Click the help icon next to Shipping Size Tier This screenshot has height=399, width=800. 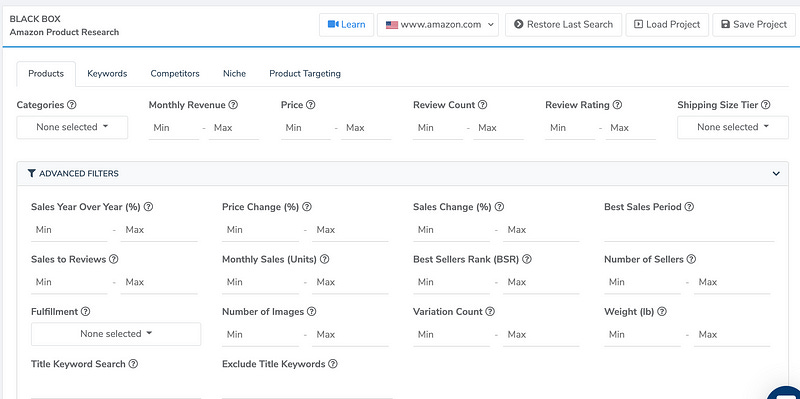tap(766, 105)
